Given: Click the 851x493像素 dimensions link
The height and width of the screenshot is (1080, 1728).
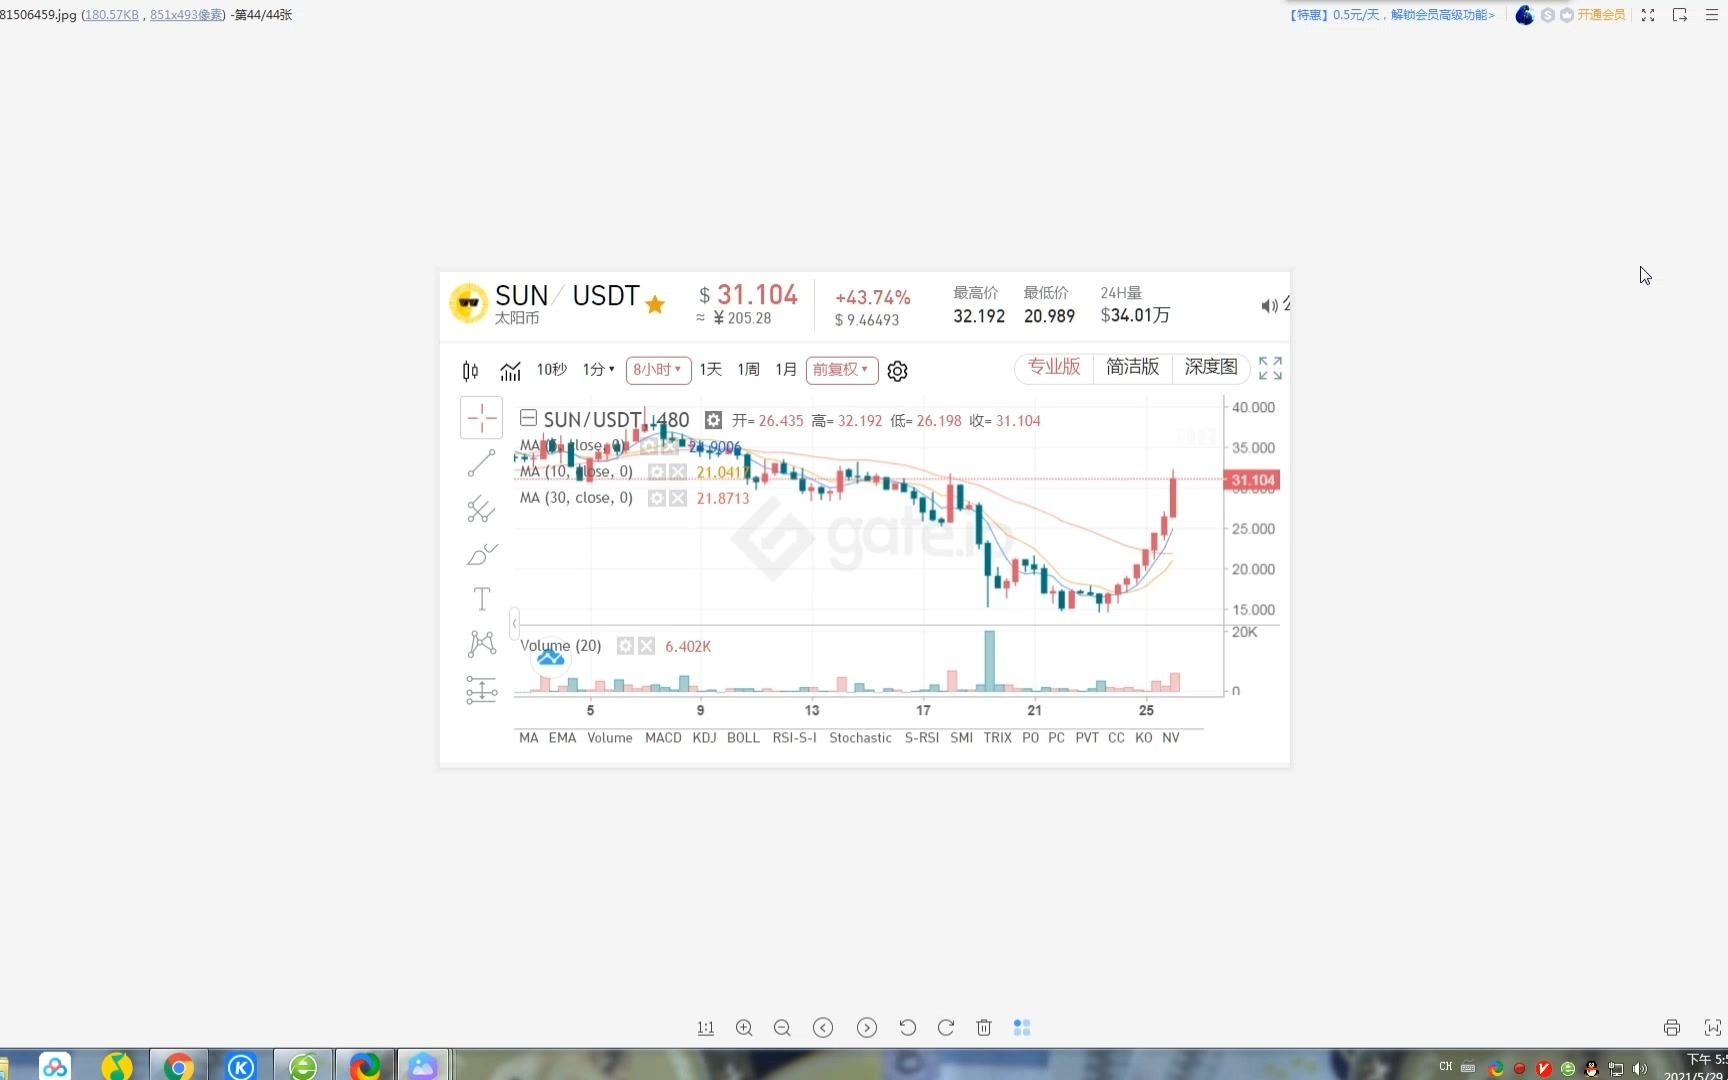Looking at the screenshot, I should [186, 15].
